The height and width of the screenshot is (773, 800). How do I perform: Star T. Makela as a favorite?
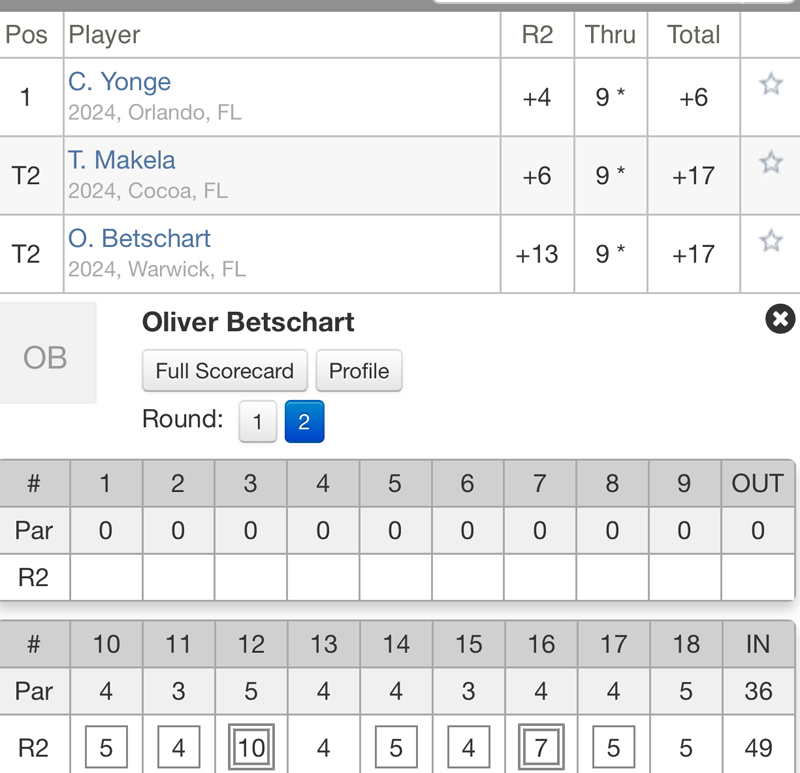pos(770,162)
